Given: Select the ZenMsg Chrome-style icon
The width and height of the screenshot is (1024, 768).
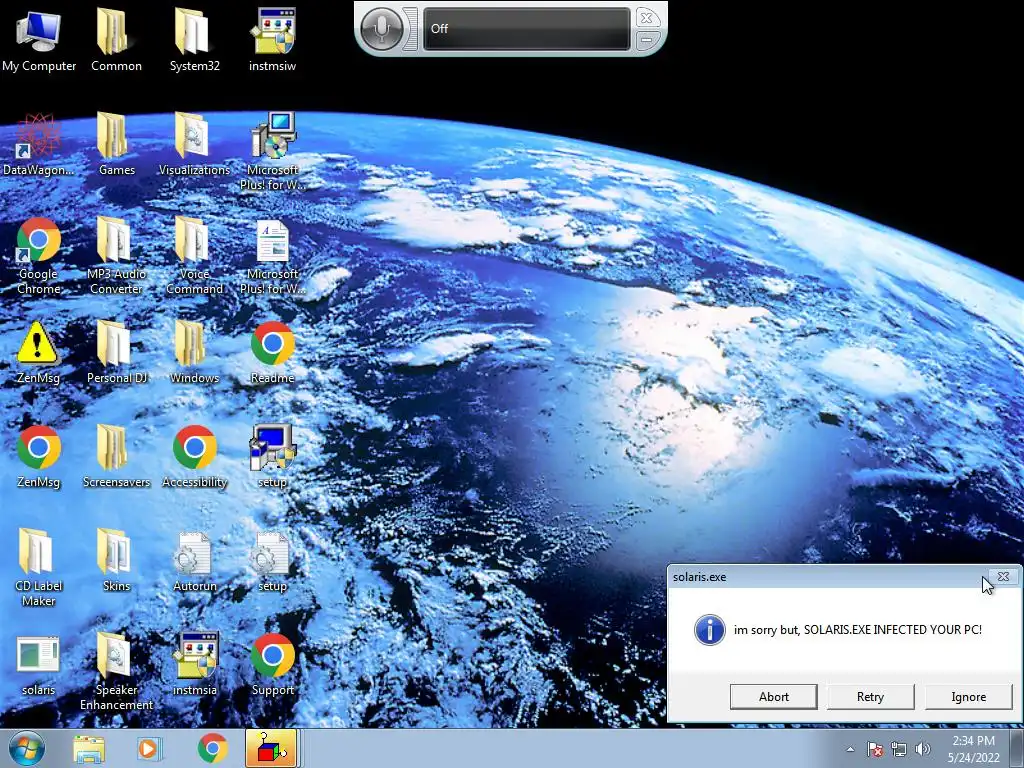Looking at the screenshot, I should [x=39, y=456].
